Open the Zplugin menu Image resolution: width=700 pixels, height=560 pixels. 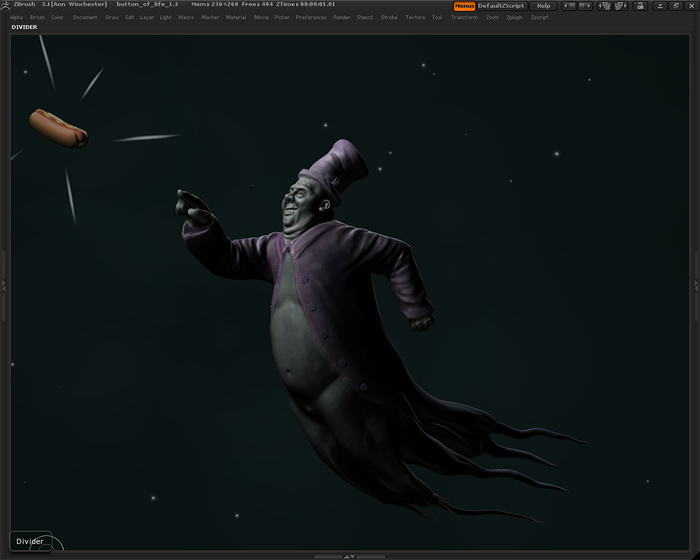coord(514,17)
